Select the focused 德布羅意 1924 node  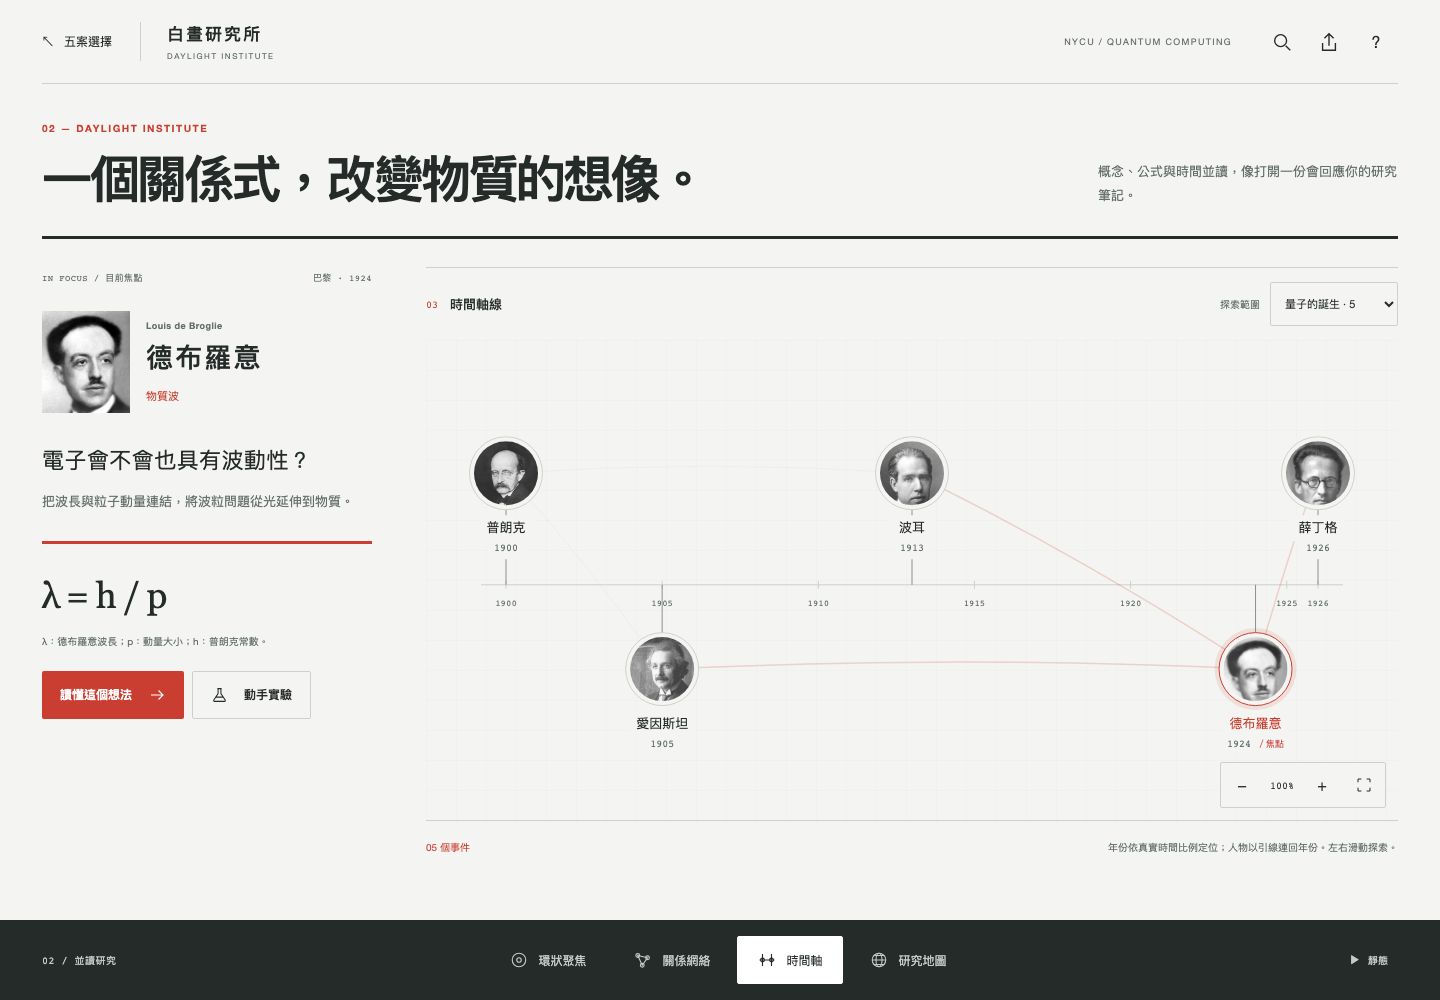click(1255, 669)
